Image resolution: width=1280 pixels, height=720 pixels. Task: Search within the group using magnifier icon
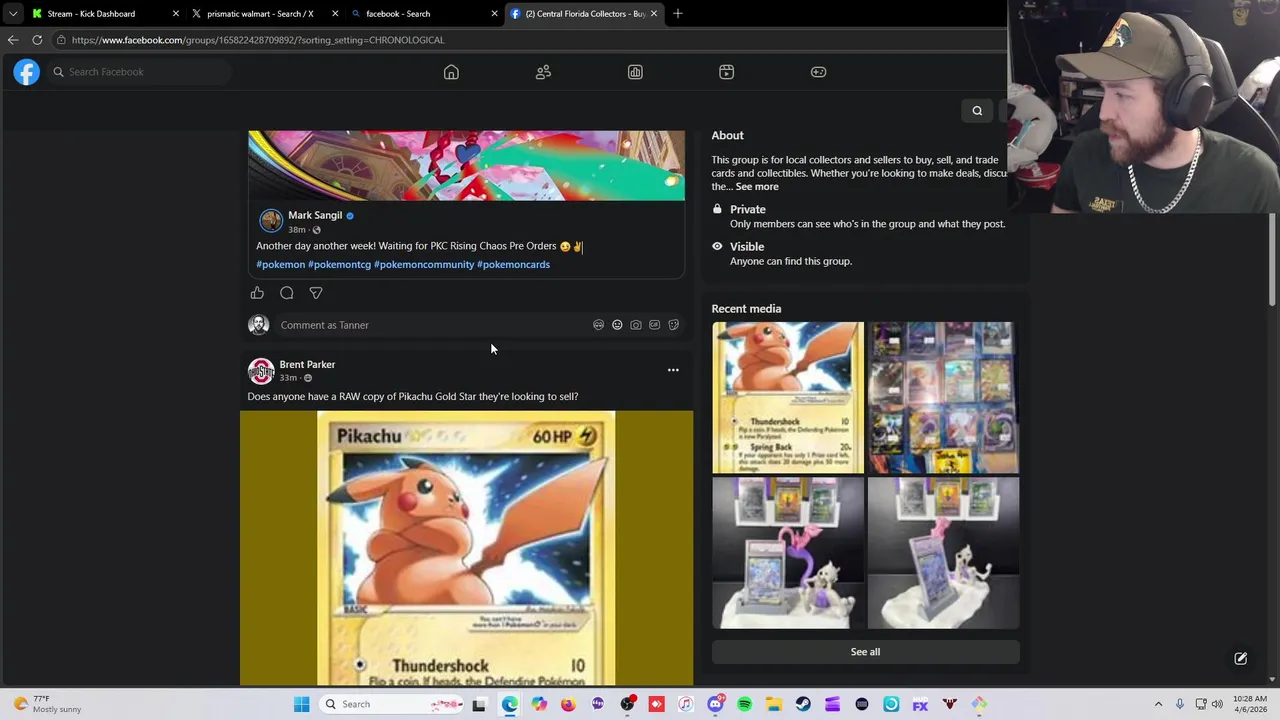tap(977, 111)
